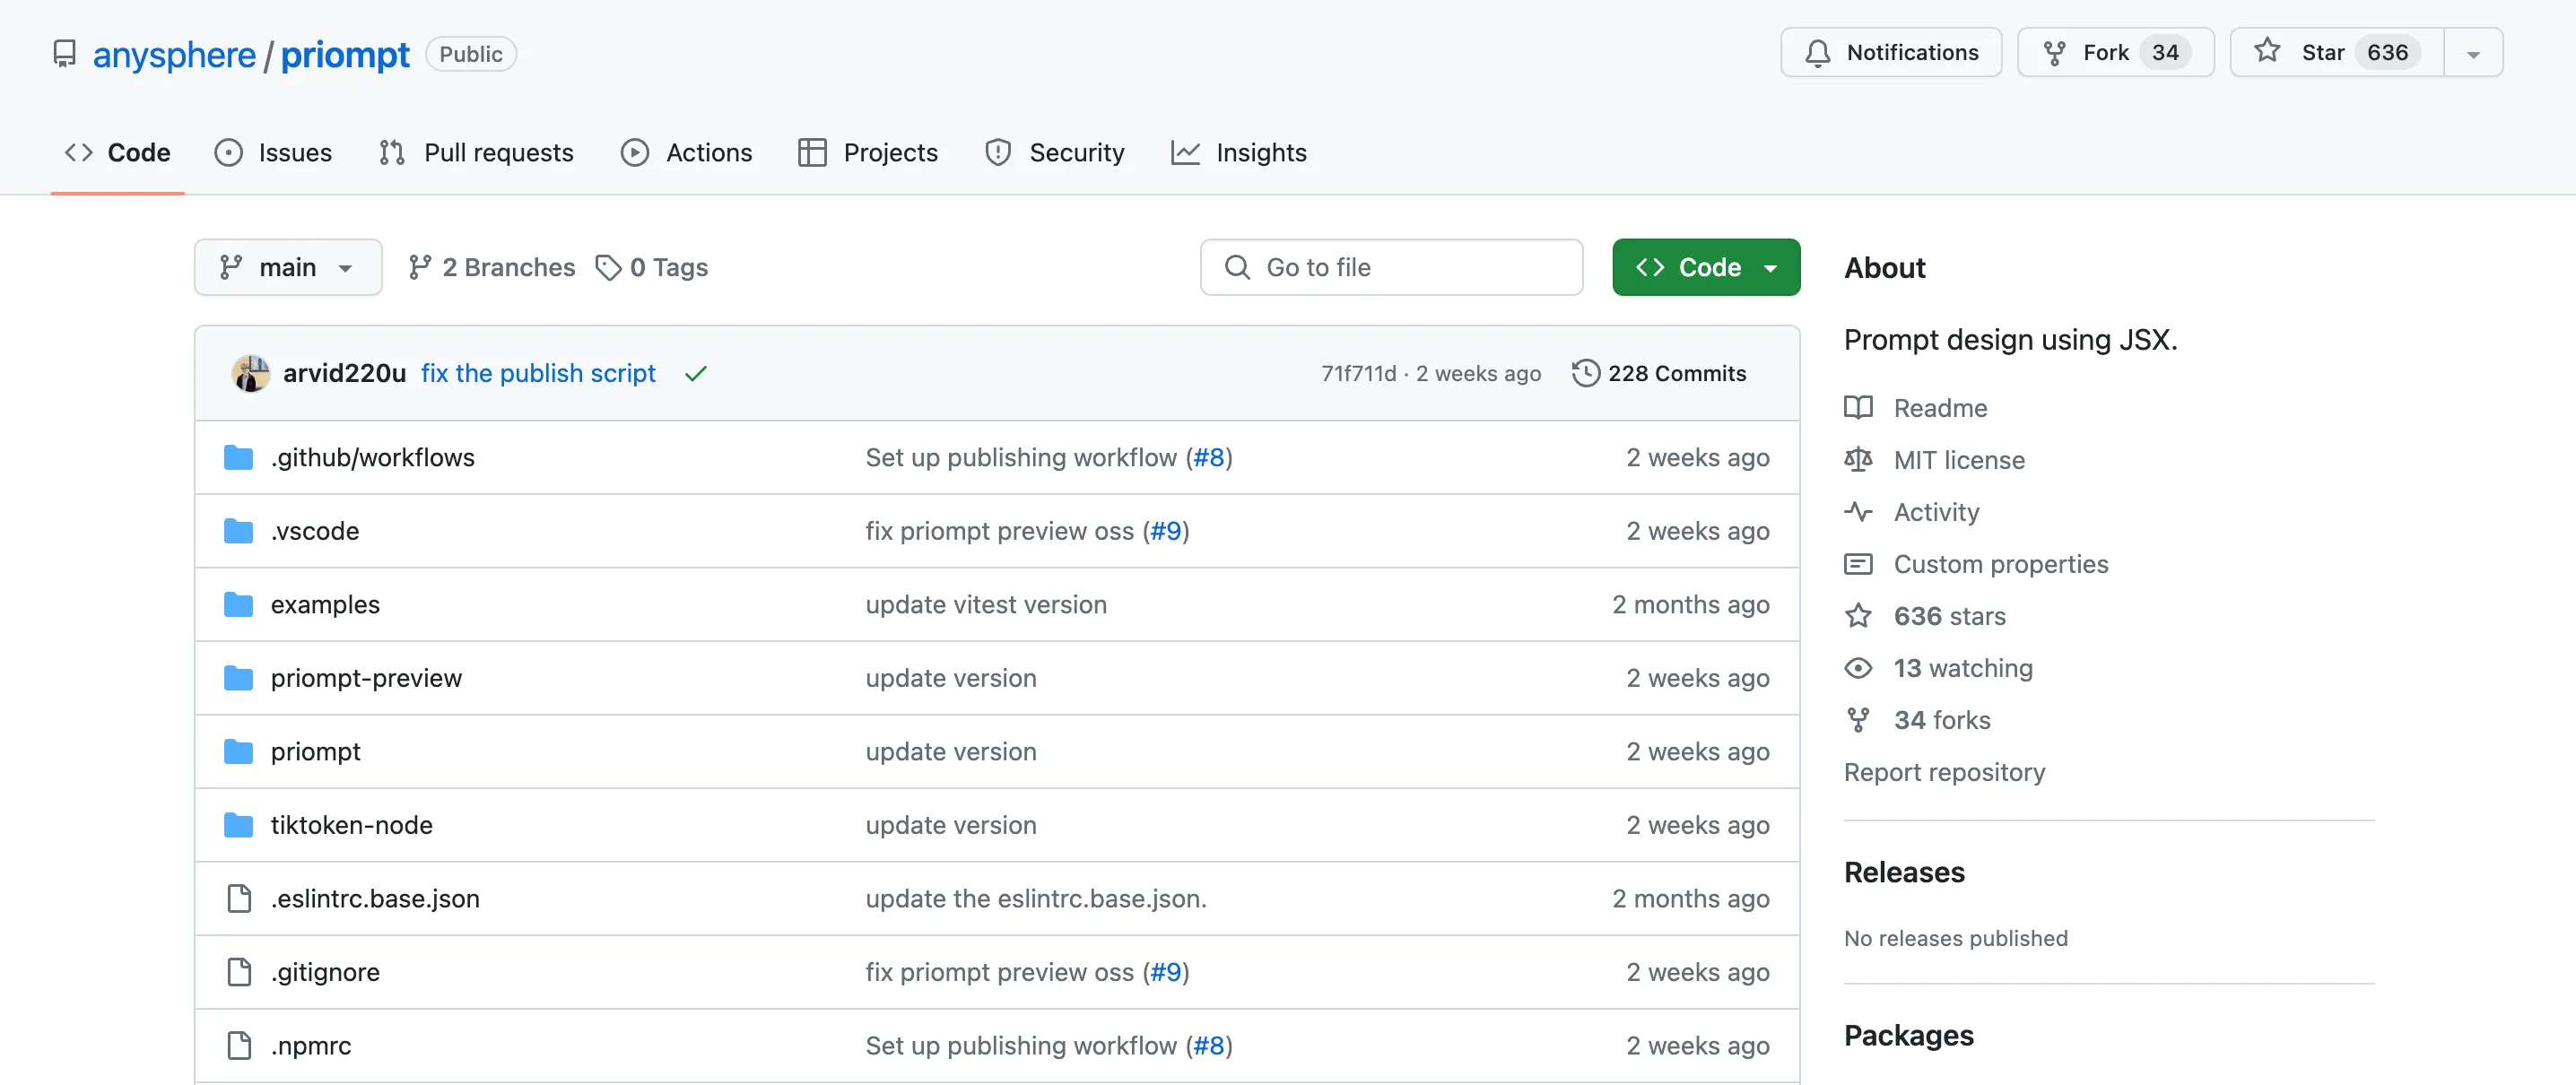This screenshot has width=2576, height=1085.
Task: Click 'update vitest version' commit message
Action: tap(986, 604)
